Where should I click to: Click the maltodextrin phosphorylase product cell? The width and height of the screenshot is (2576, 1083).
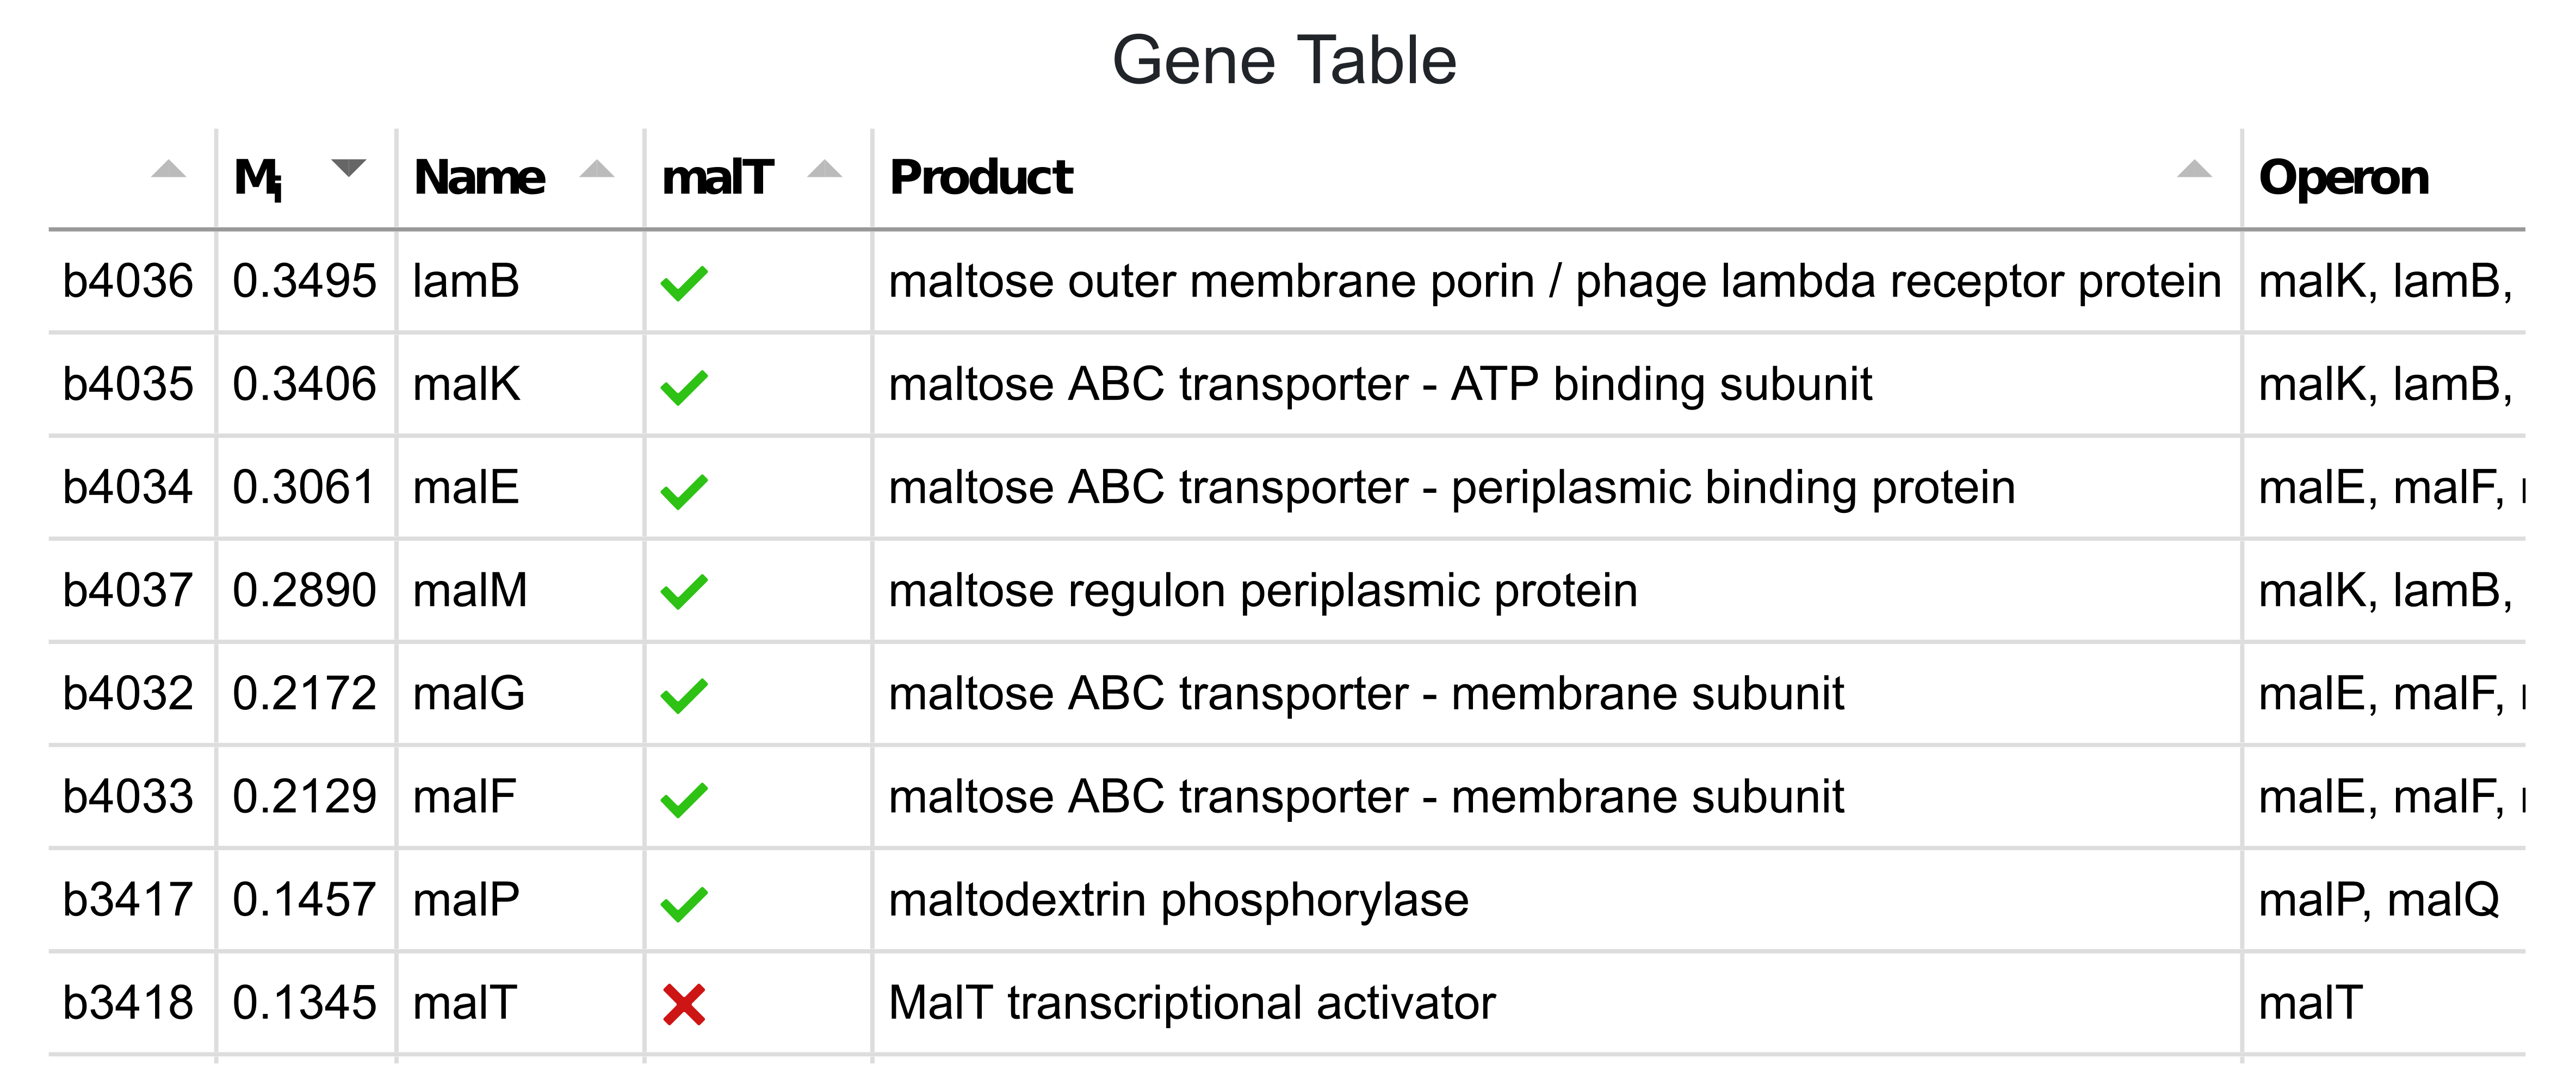pyautogui.click(x=1179, y=900)
